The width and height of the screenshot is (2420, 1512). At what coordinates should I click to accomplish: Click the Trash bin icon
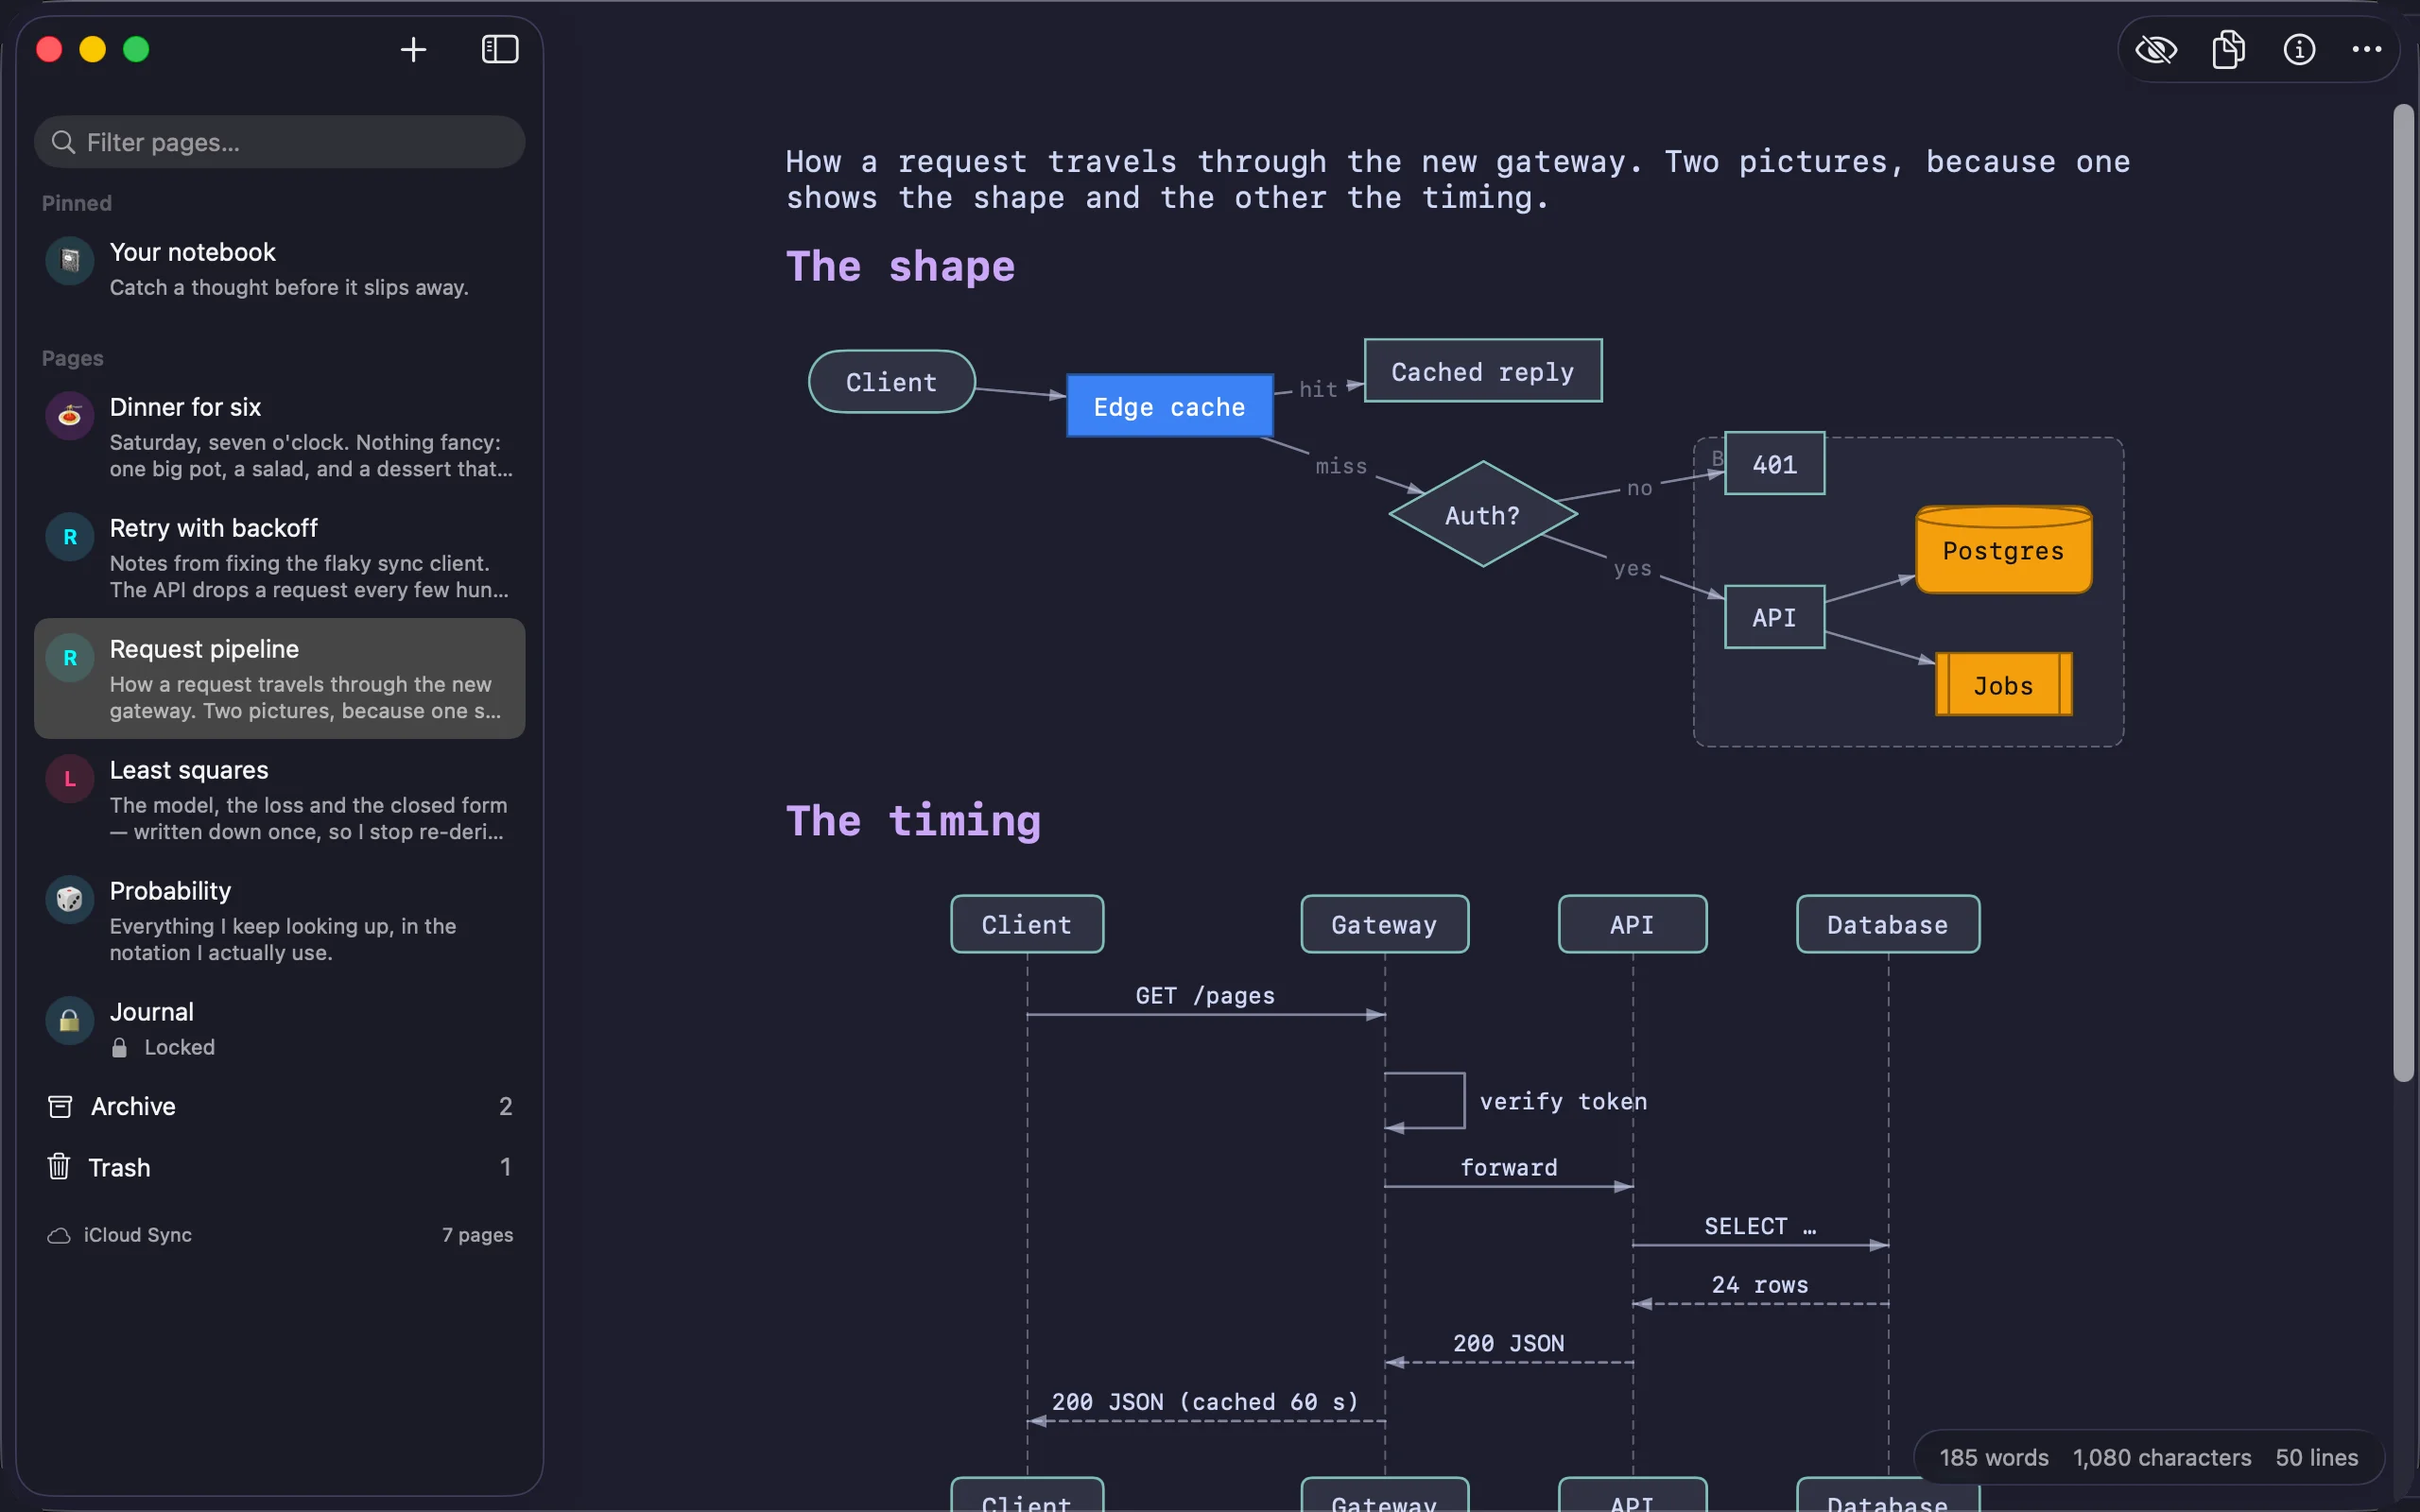point(59,1167)
